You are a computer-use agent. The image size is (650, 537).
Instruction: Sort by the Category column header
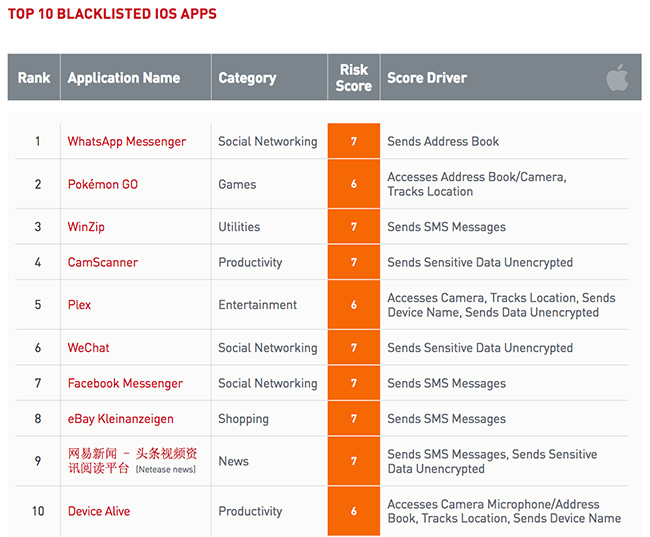pyautogui.click(x=247, y=78)
